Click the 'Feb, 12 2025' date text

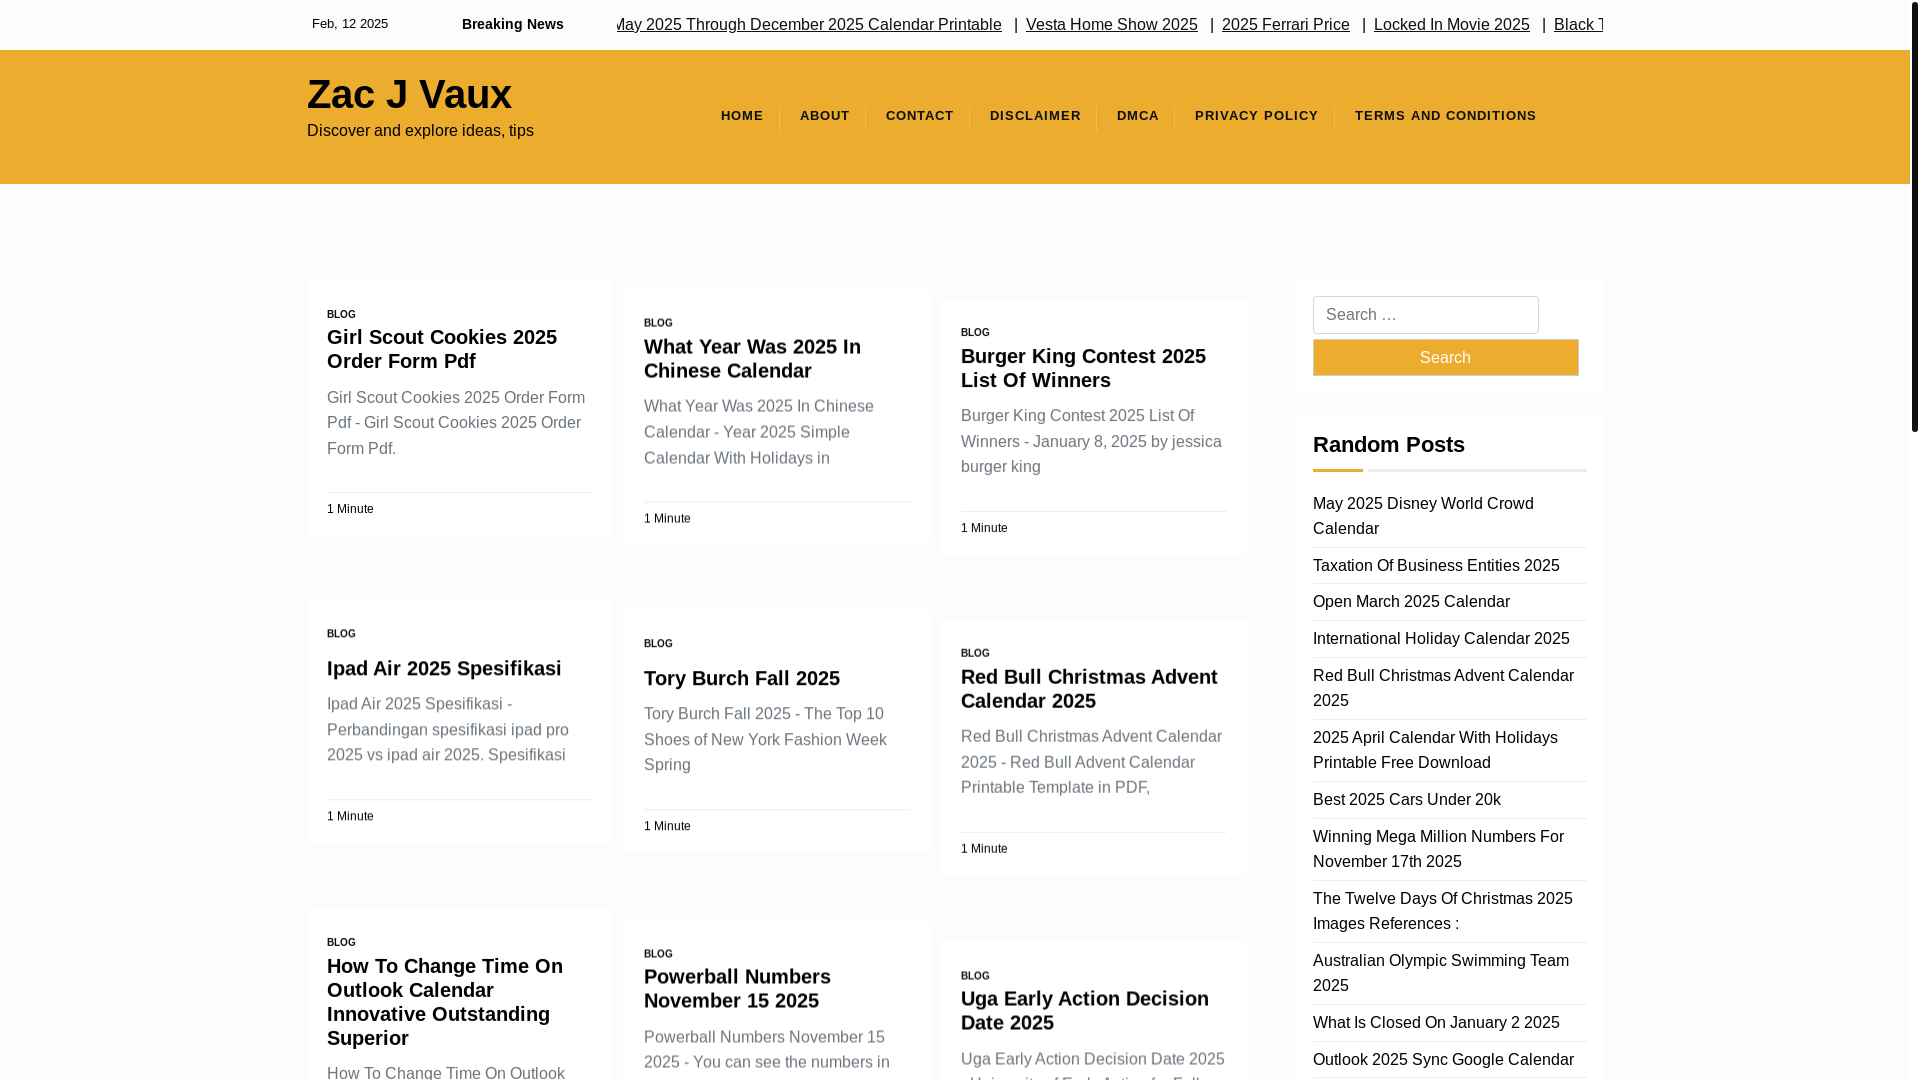(x=349, y=24)
